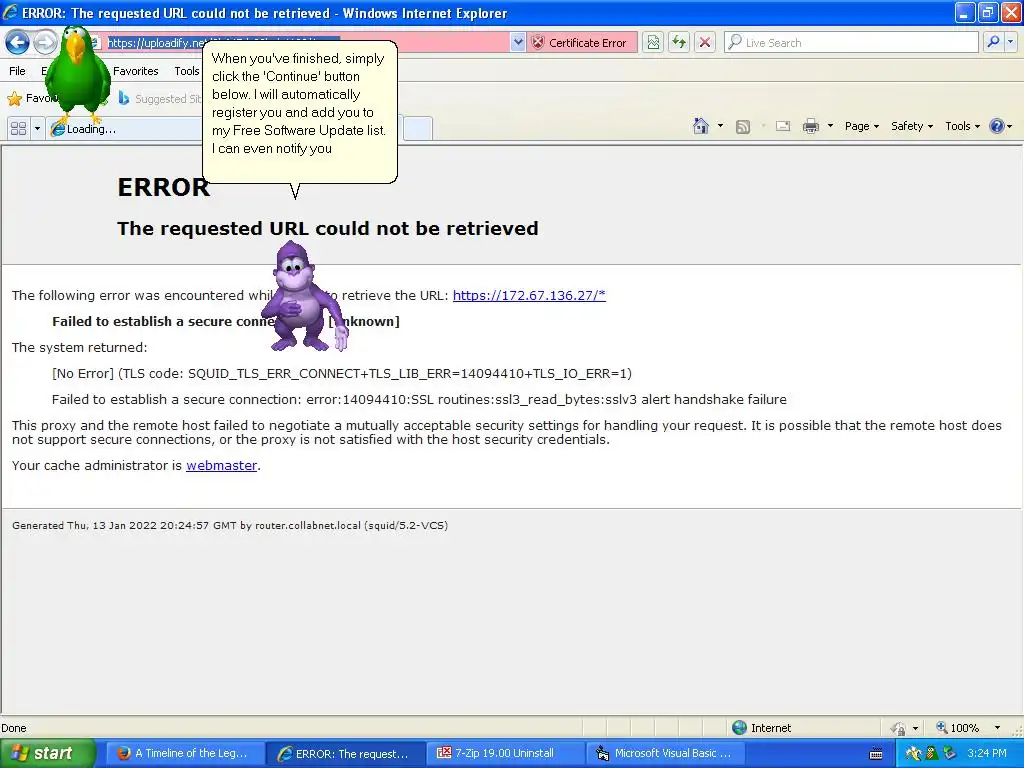Open the address bar history dropdown
1024x768 pixels.
point(518,42)
